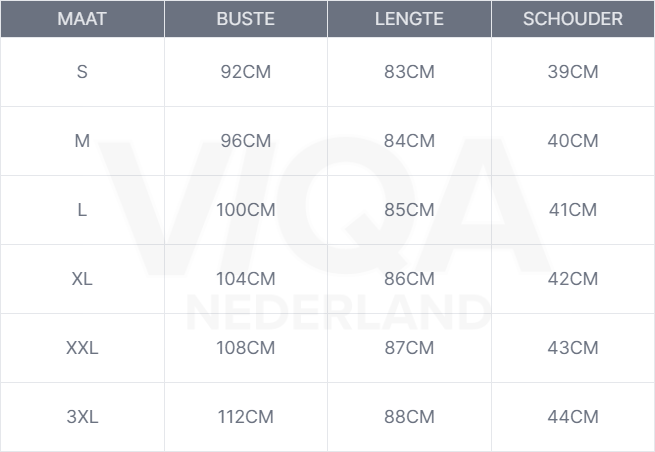This screenshot has width=655, height=452.
Task: Click the size S row label
Action: coord(82,72)
